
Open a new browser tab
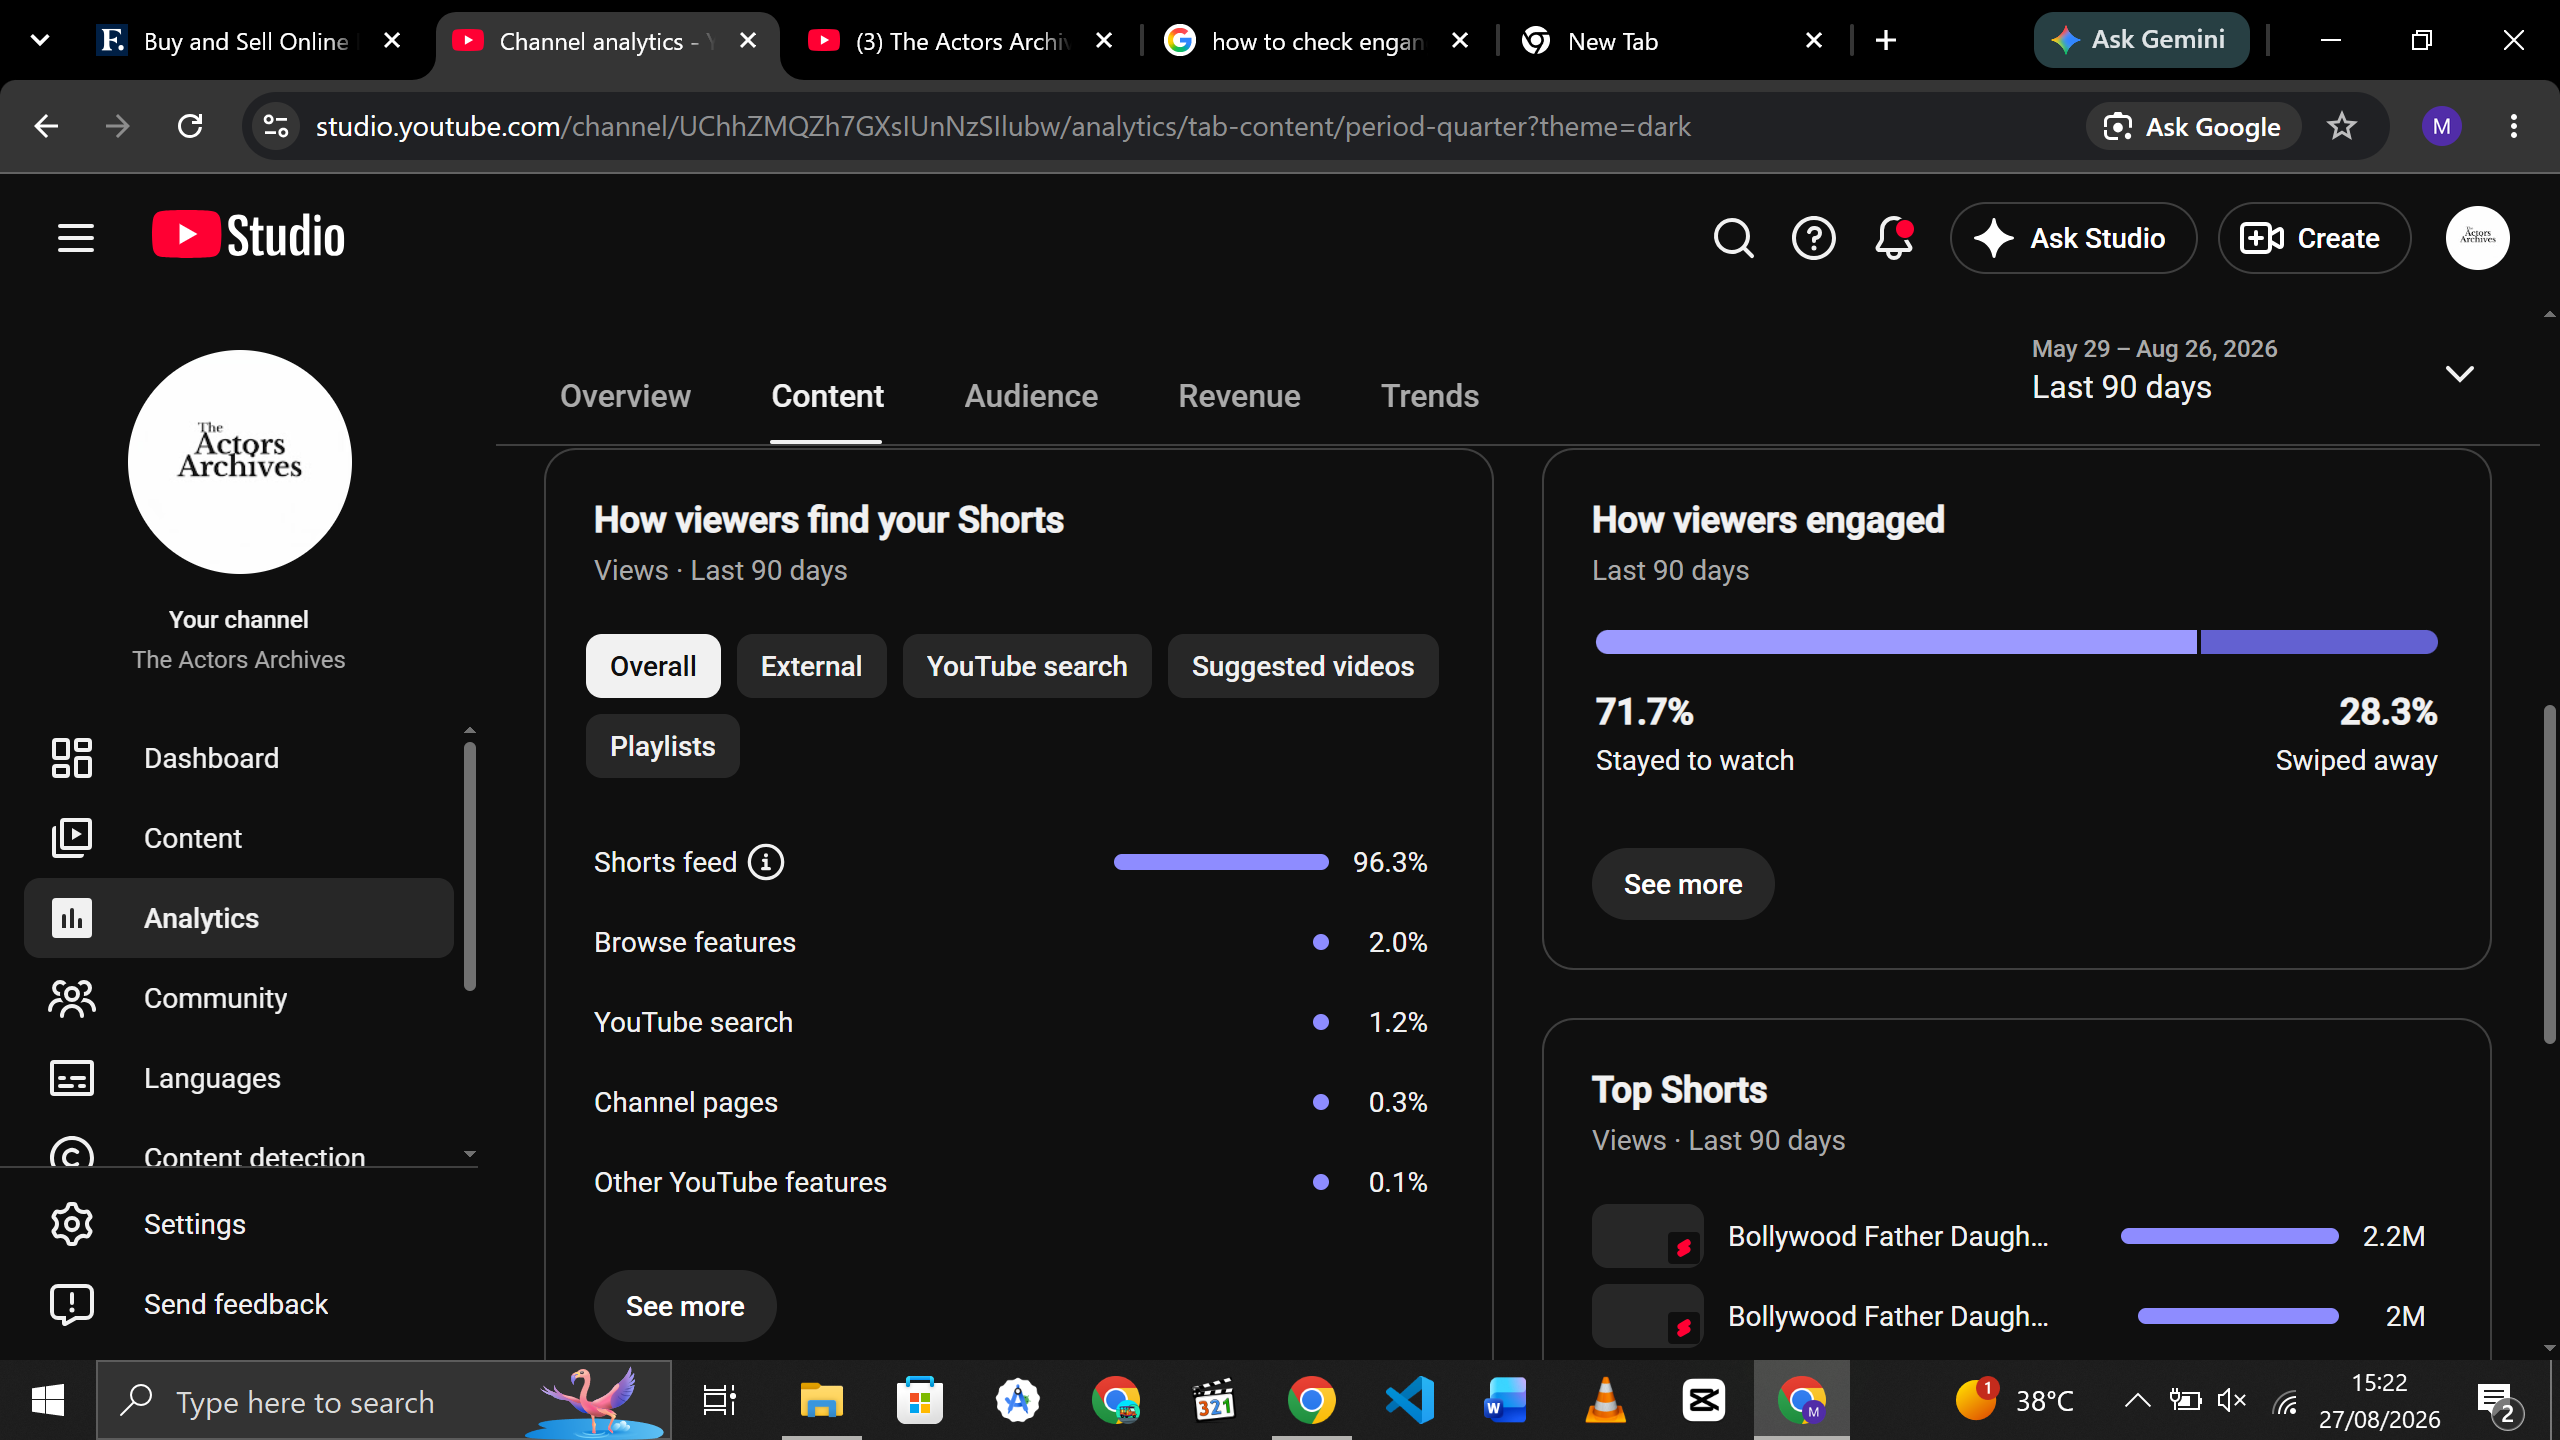tap(1885, 40)
